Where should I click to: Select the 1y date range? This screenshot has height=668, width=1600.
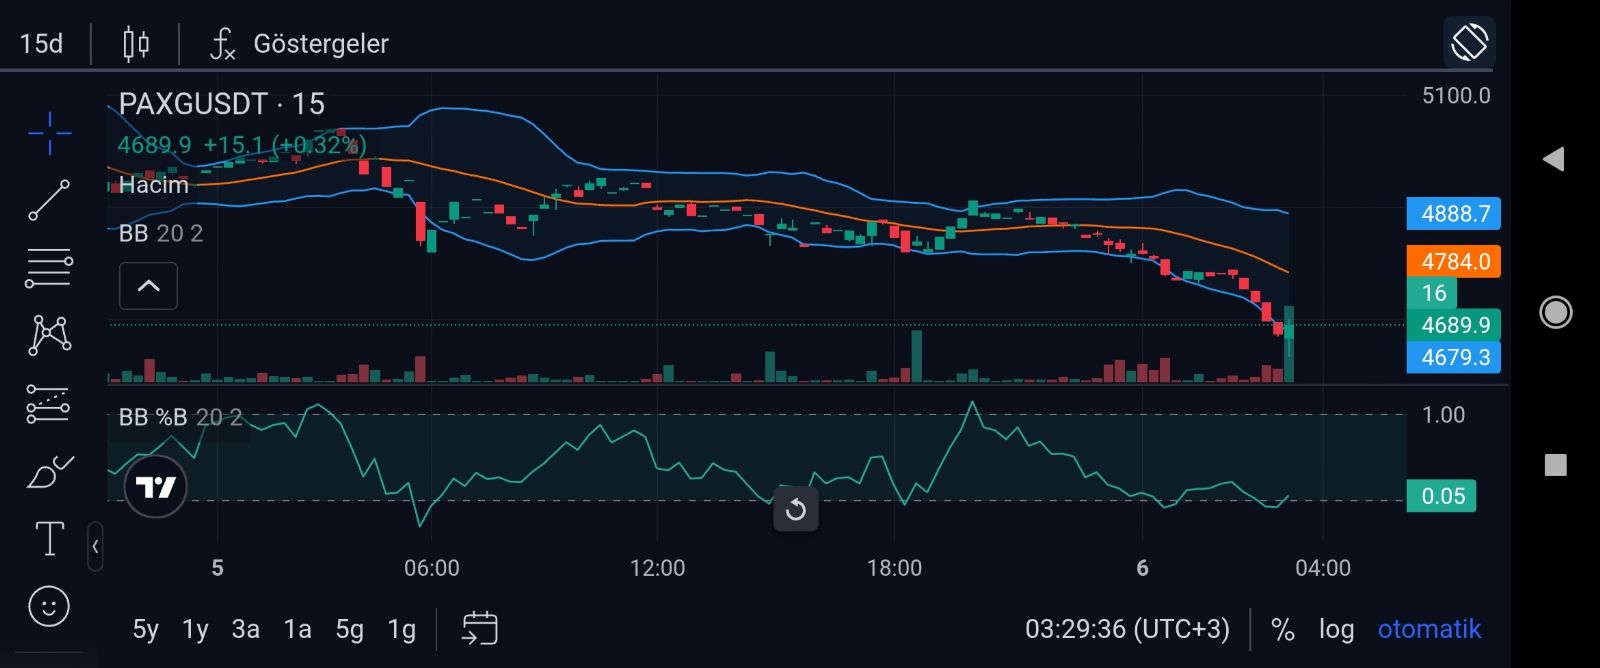[x=195, y=629]
